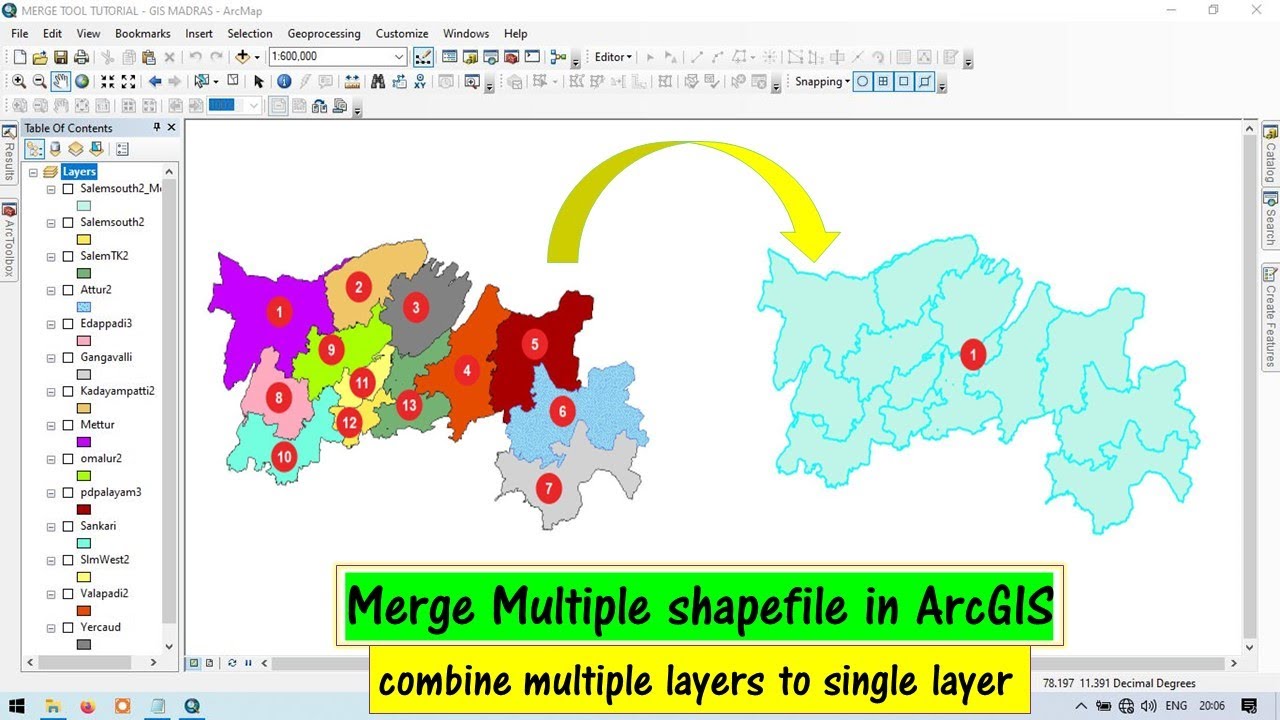Viewport: 1280px width, 720px height.
Task: Click the Add Data button
Action: click(242, 57)
